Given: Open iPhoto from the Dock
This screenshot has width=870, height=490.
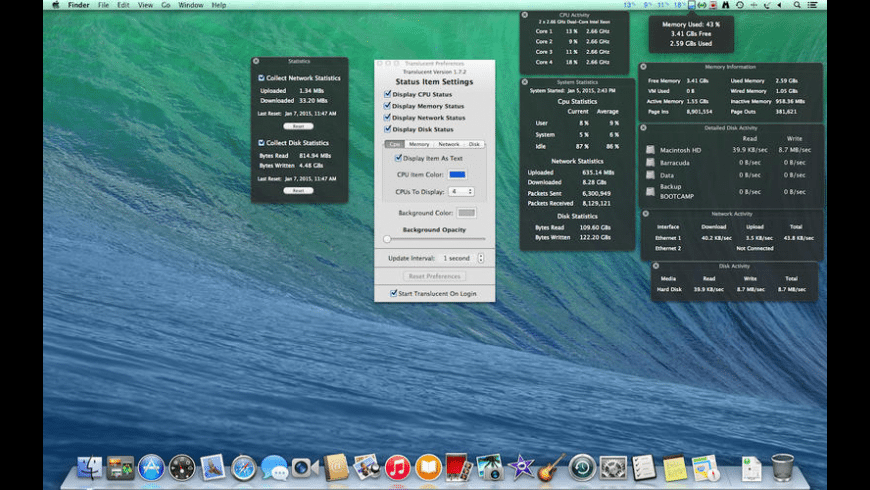Looking at the screenshot, I should coord(489,467).
